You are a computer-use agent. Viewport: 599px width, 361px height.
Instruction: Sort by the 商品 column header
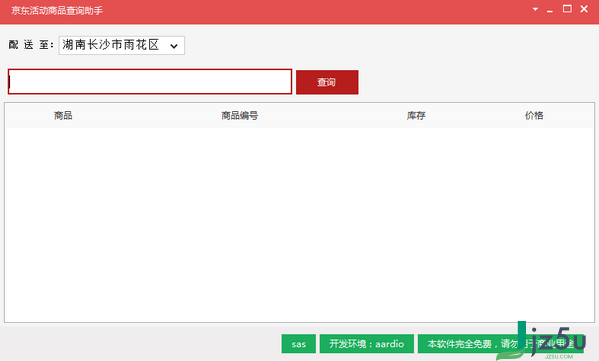63,116
